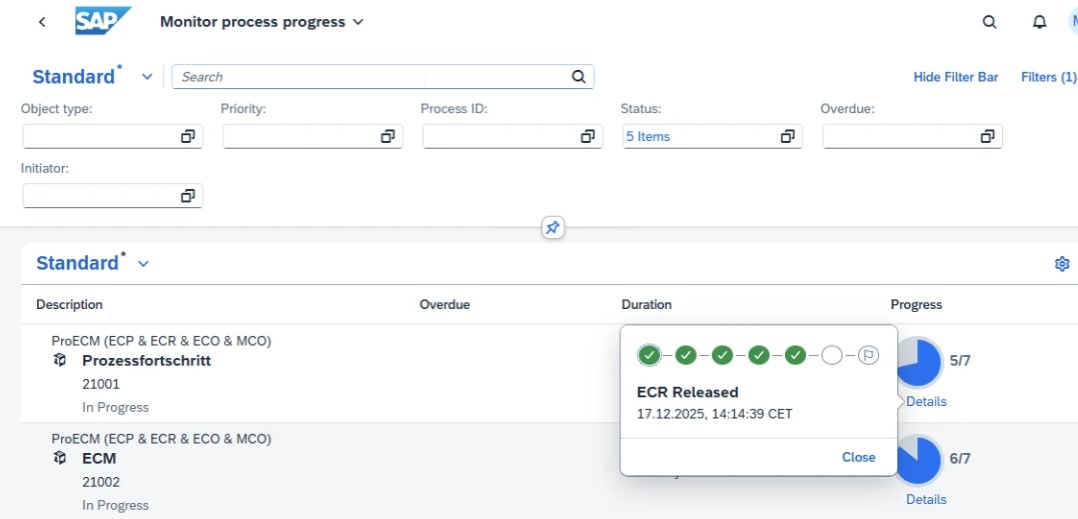Click the SAP logo
Viewport: 1078px width, 519px height.
[103, 21]
